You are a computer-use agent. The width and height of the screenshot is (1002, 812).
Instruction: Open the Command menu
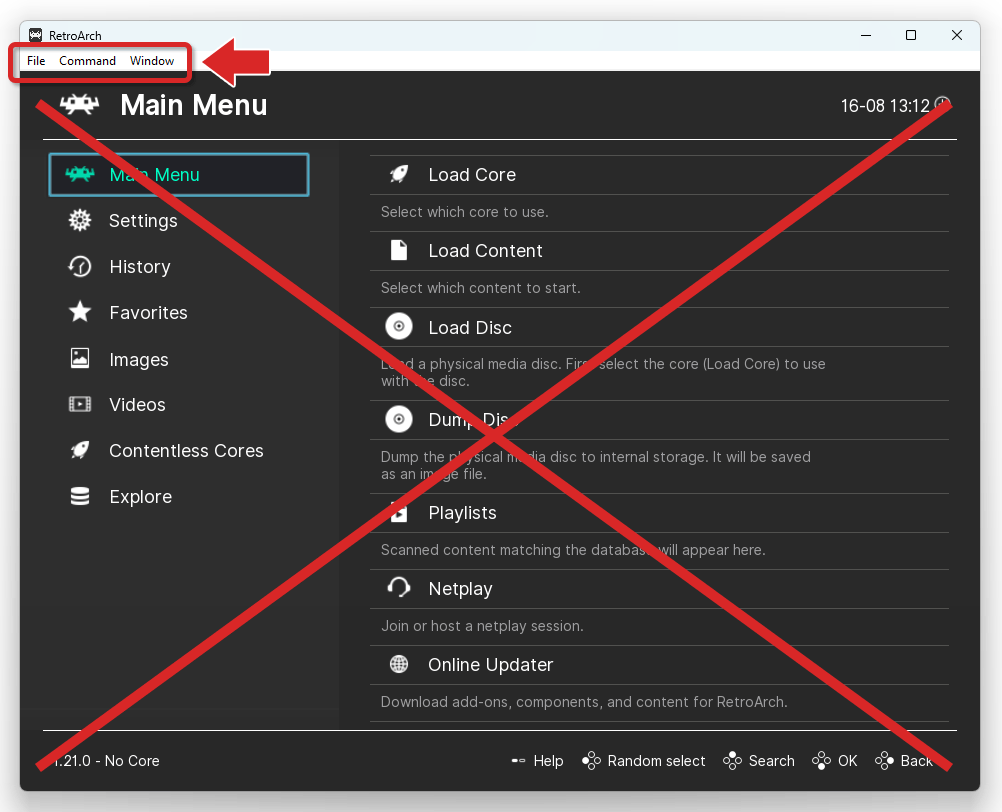point(88,61)
